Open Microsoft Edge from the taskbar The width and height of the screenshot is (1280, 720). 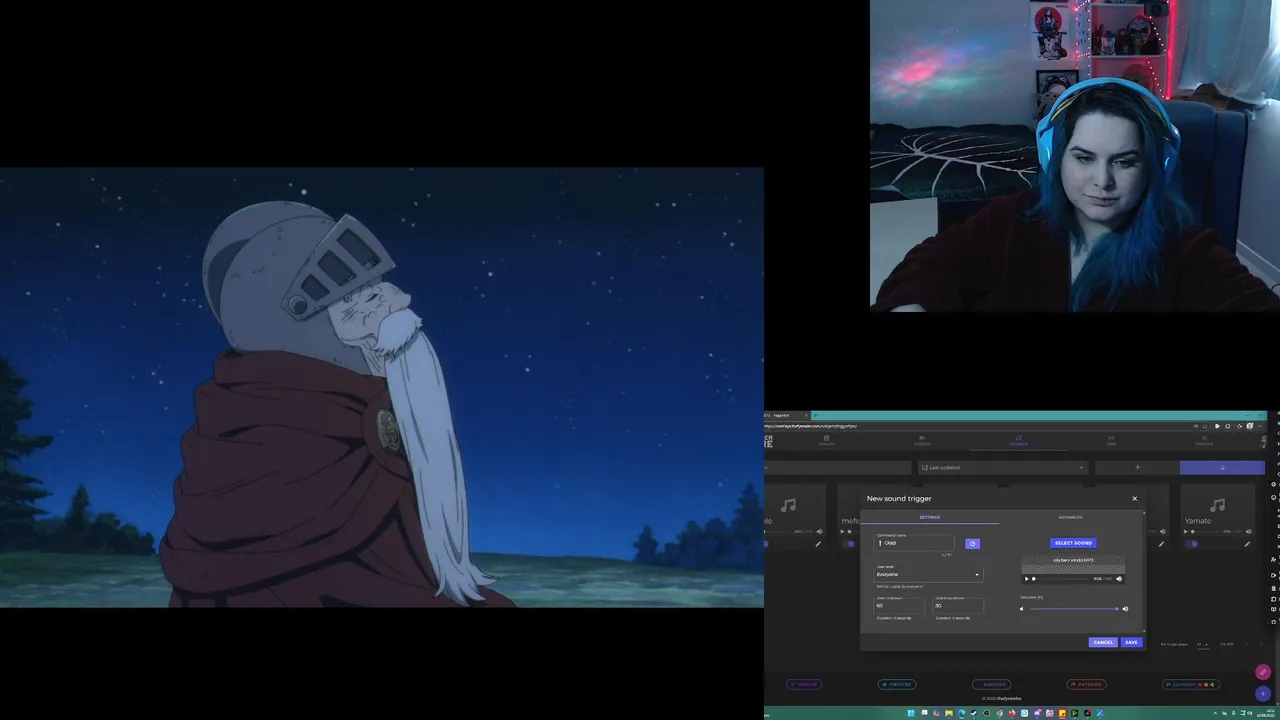coord(961,713)
